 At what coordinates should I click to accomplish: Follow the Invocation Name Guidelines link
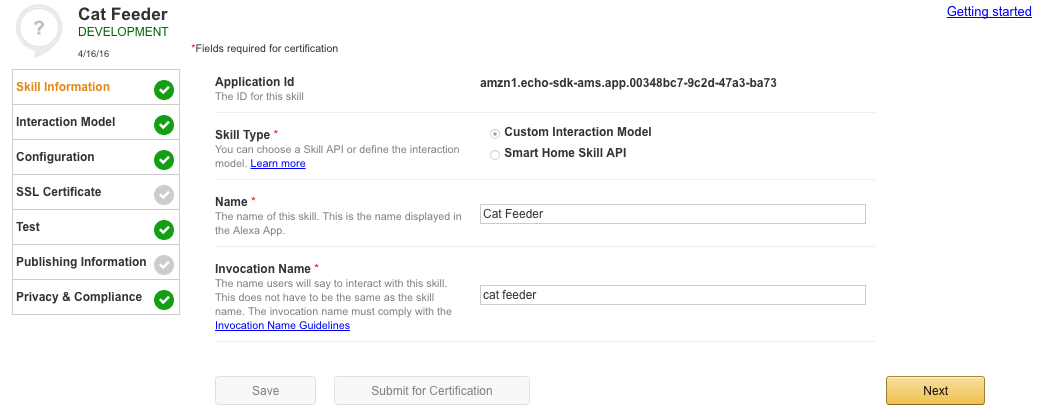pos(282,325)
